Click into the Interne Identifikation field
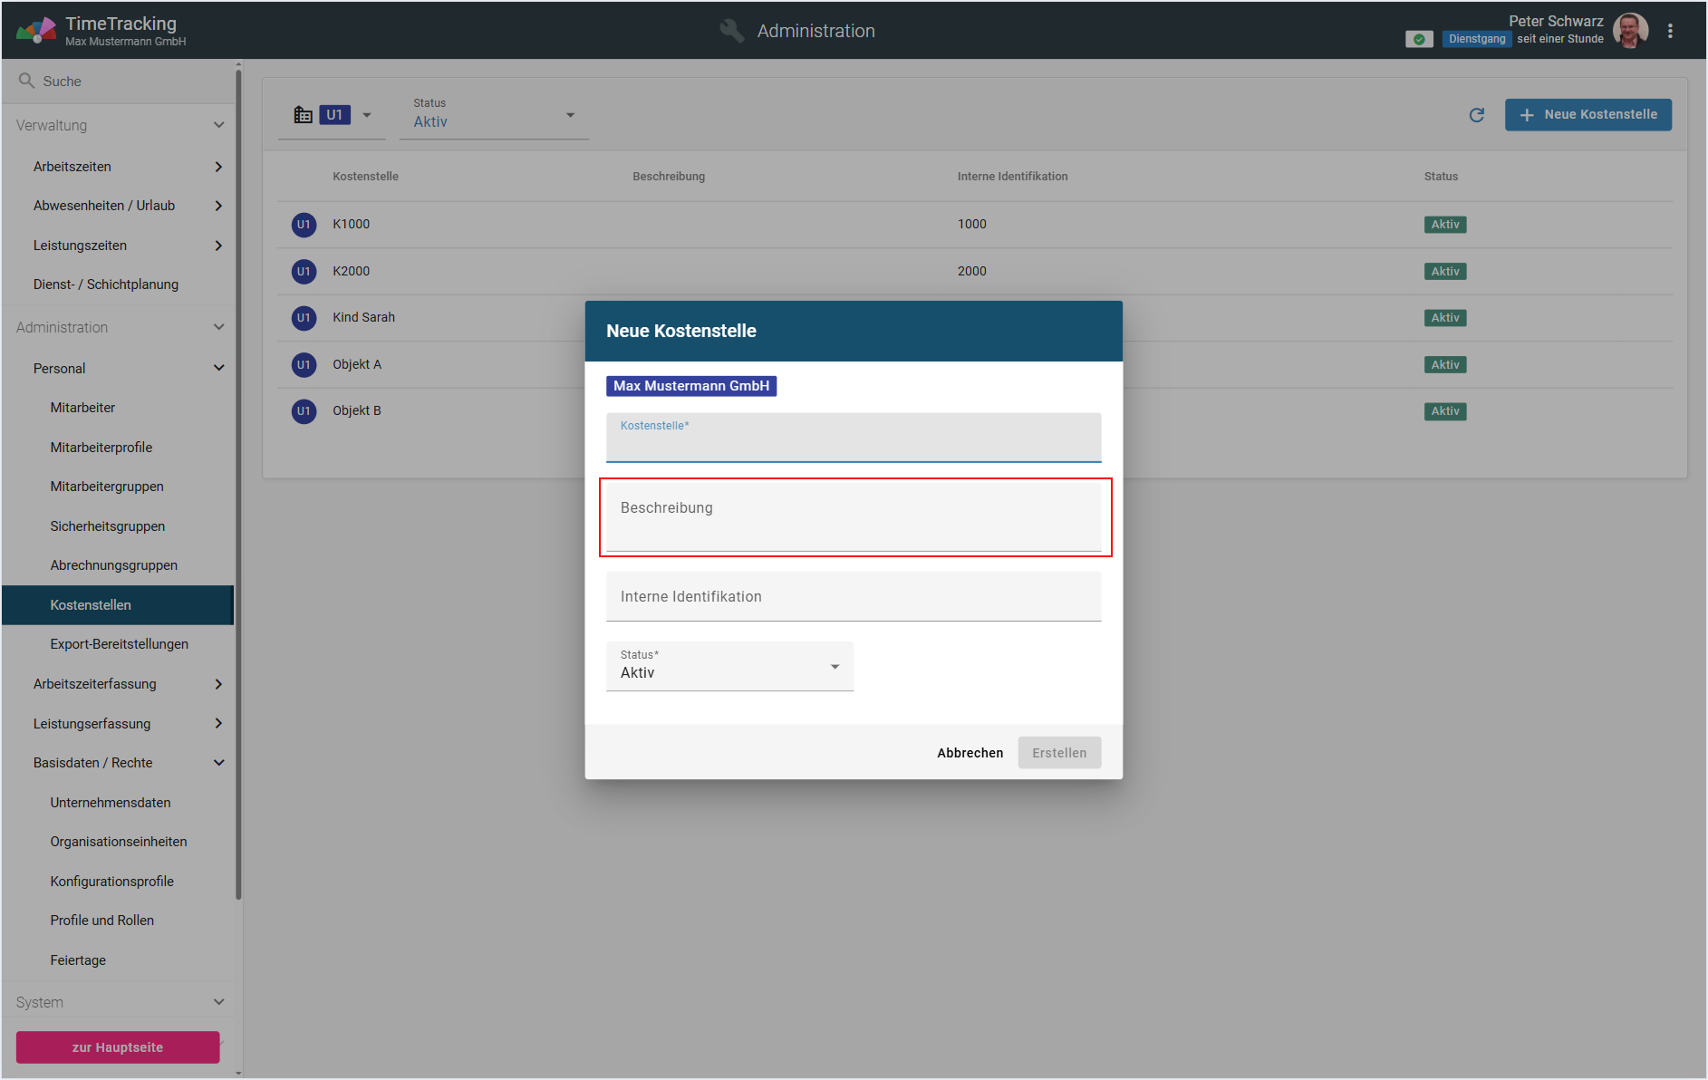1708x1080 pixels. [x=853, y=597]
